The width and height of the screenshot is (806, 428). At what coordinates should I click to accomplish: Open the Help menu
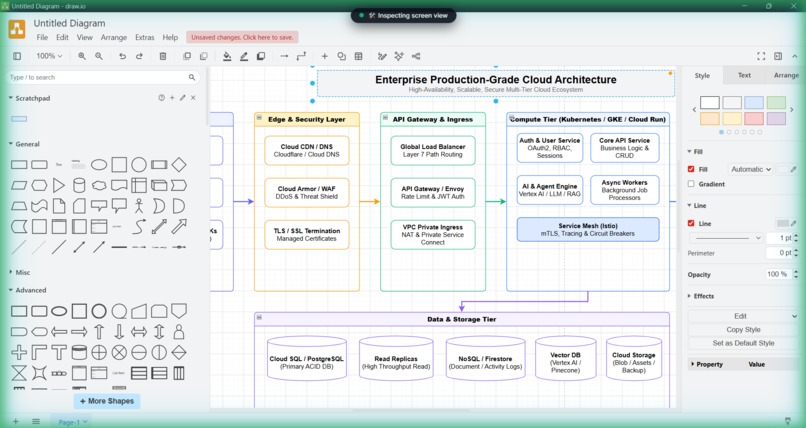(x=170, y=38)
